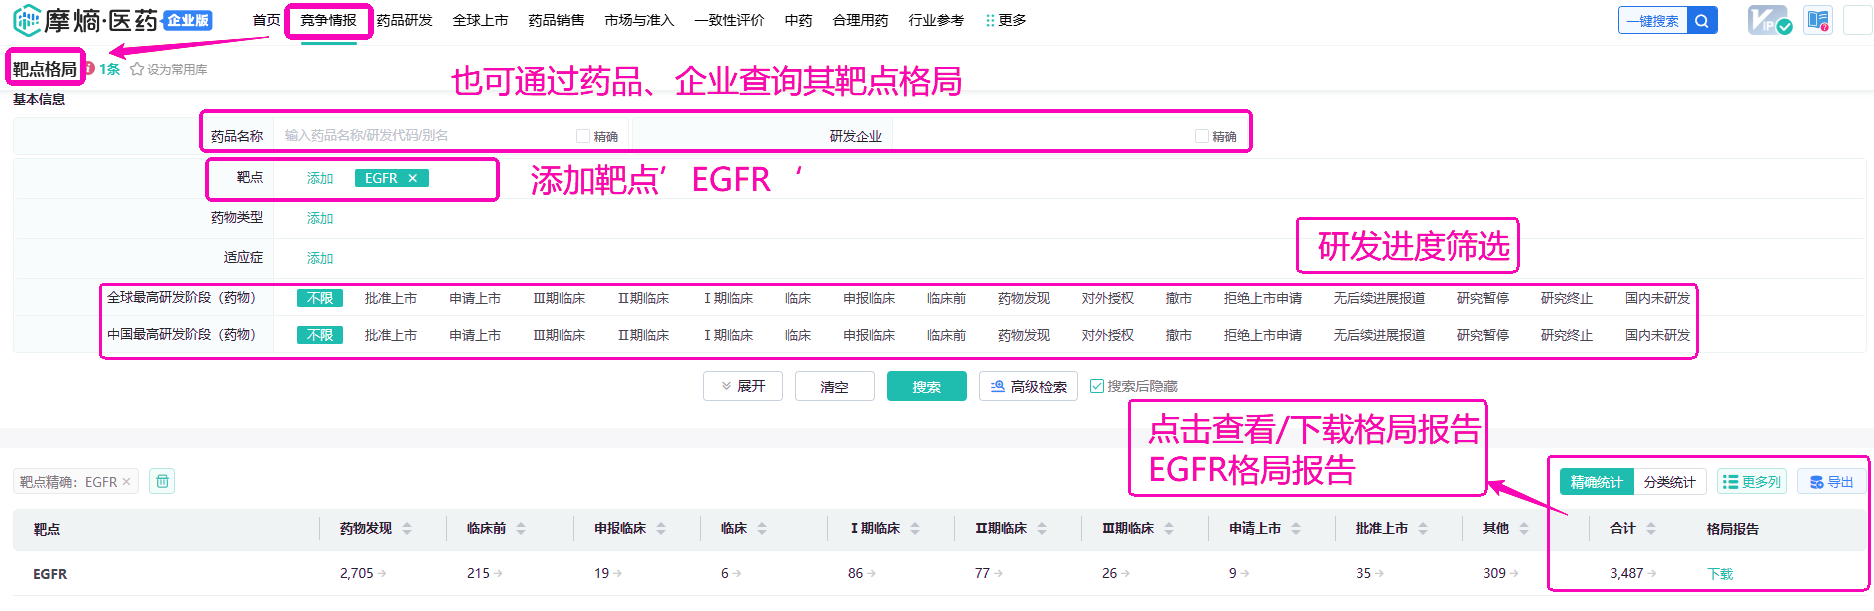This screenshot has height=611, width=1874.
Task: Click the 更多列 columns button
Action: point(1752,482)
